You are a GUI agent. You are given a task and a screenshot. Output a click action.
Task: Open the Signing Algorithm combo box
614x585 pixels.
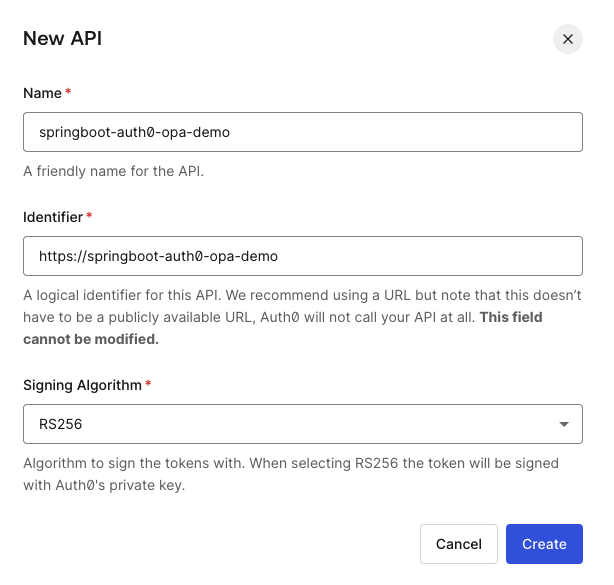point(302,424)
